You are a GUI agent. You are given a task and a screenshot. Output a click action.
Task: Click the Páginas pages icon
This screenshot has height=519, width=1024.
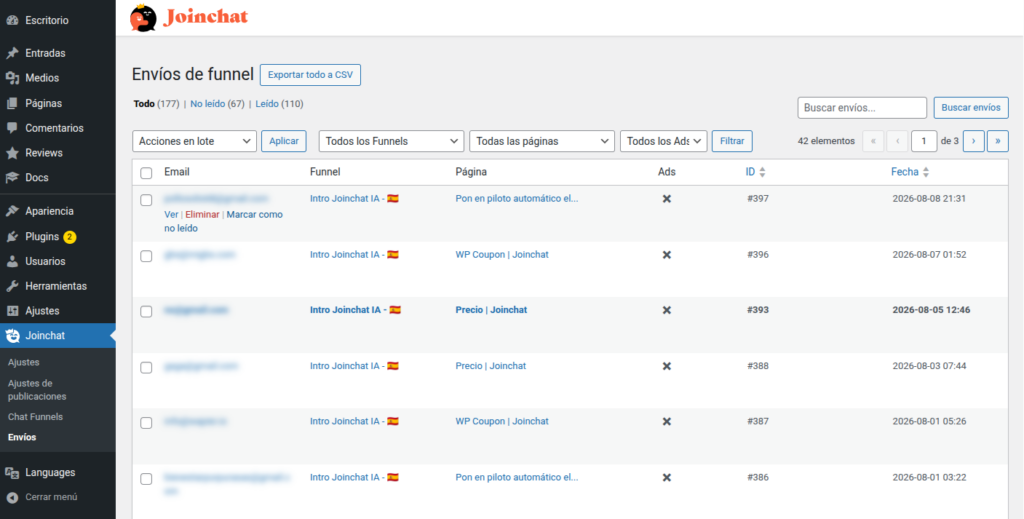click(x=12, y=103)
